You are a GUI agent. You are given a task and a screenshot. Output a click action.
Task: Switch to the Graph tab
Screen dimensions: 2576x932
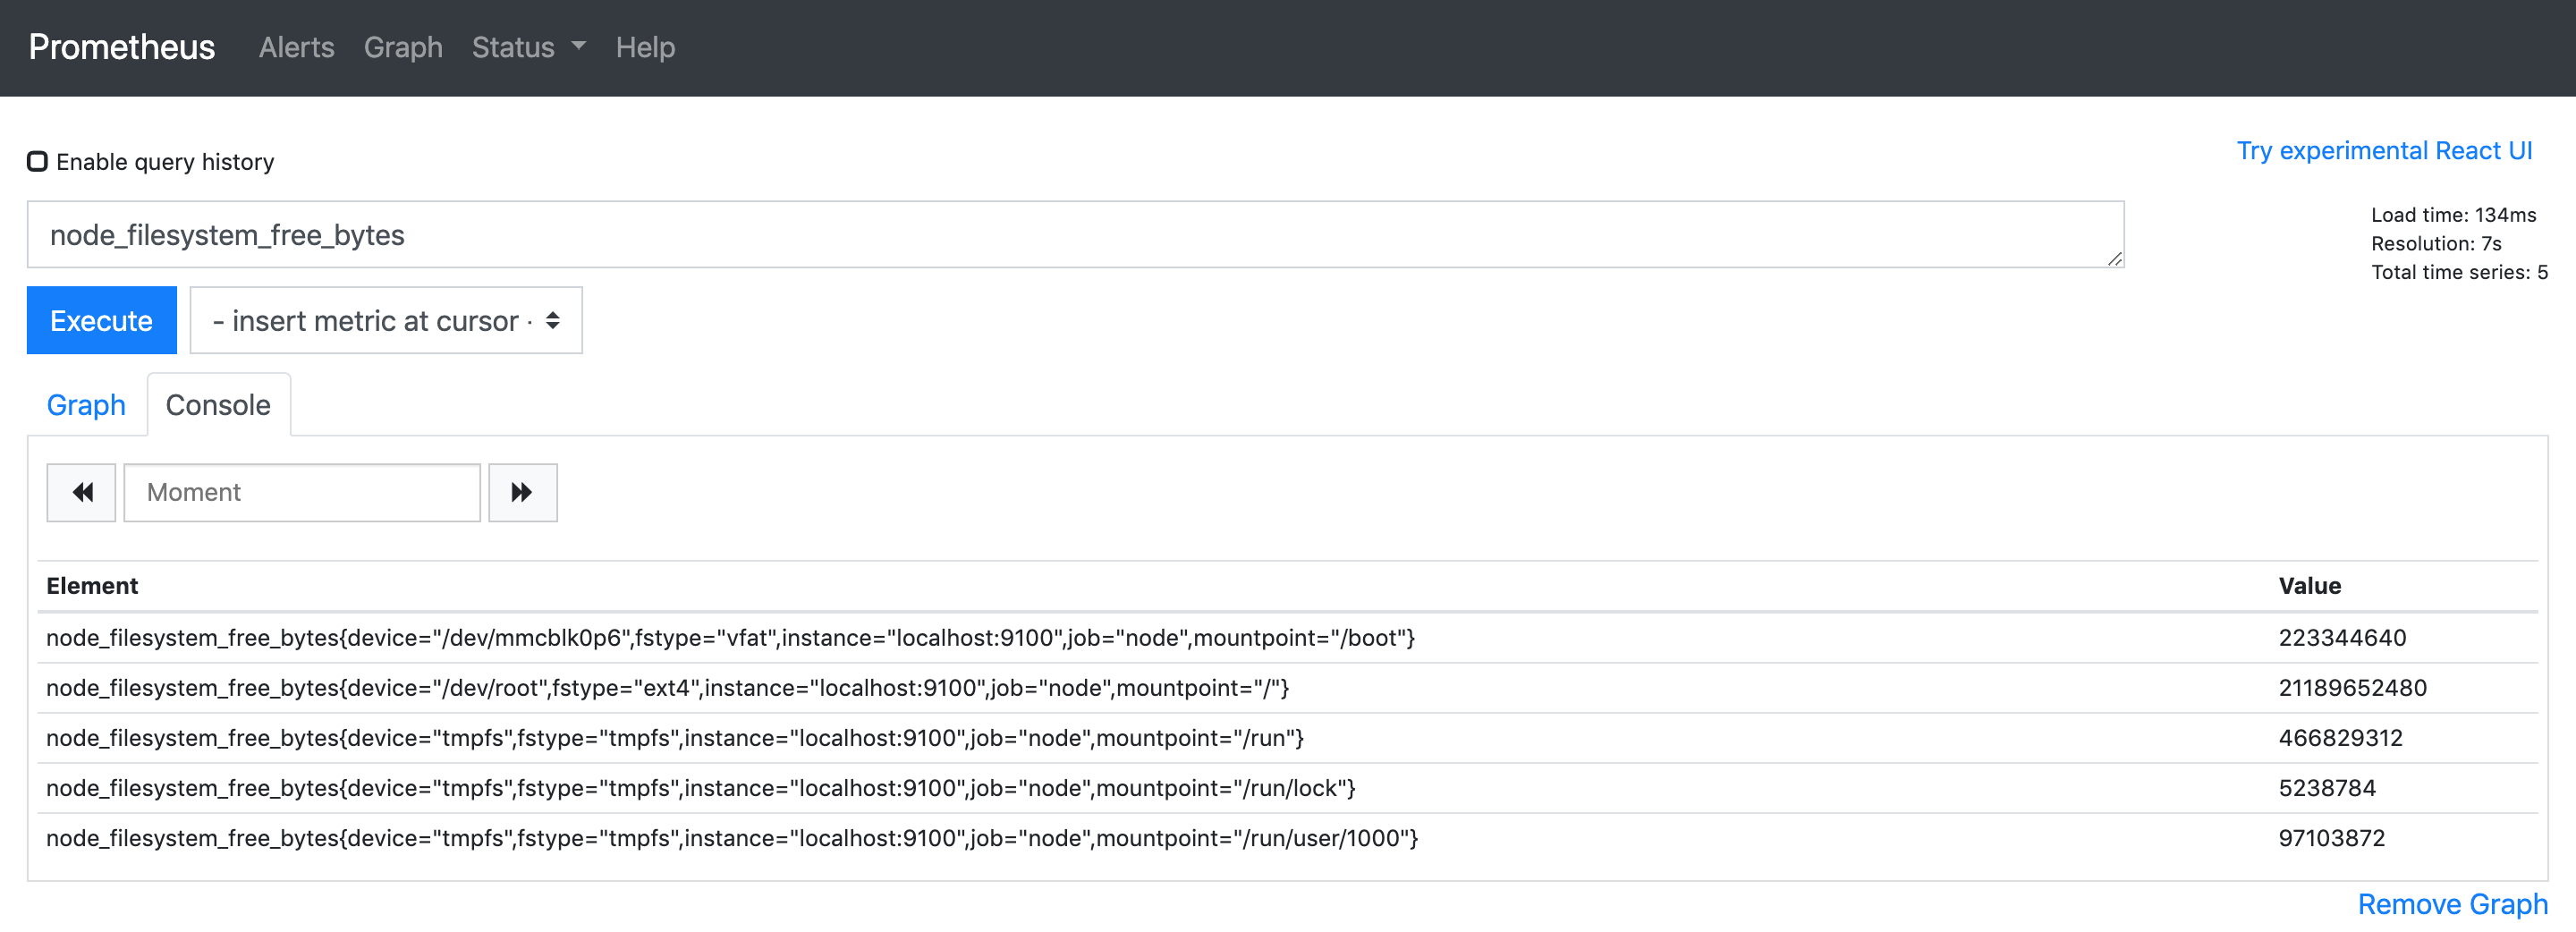pos(86,405)
